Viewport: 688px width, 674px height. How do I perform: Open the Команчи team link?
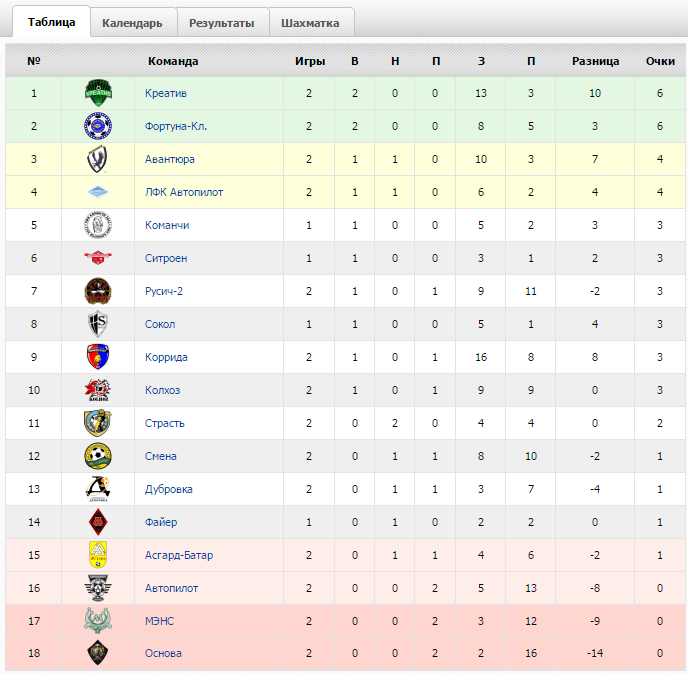(167, 225)
